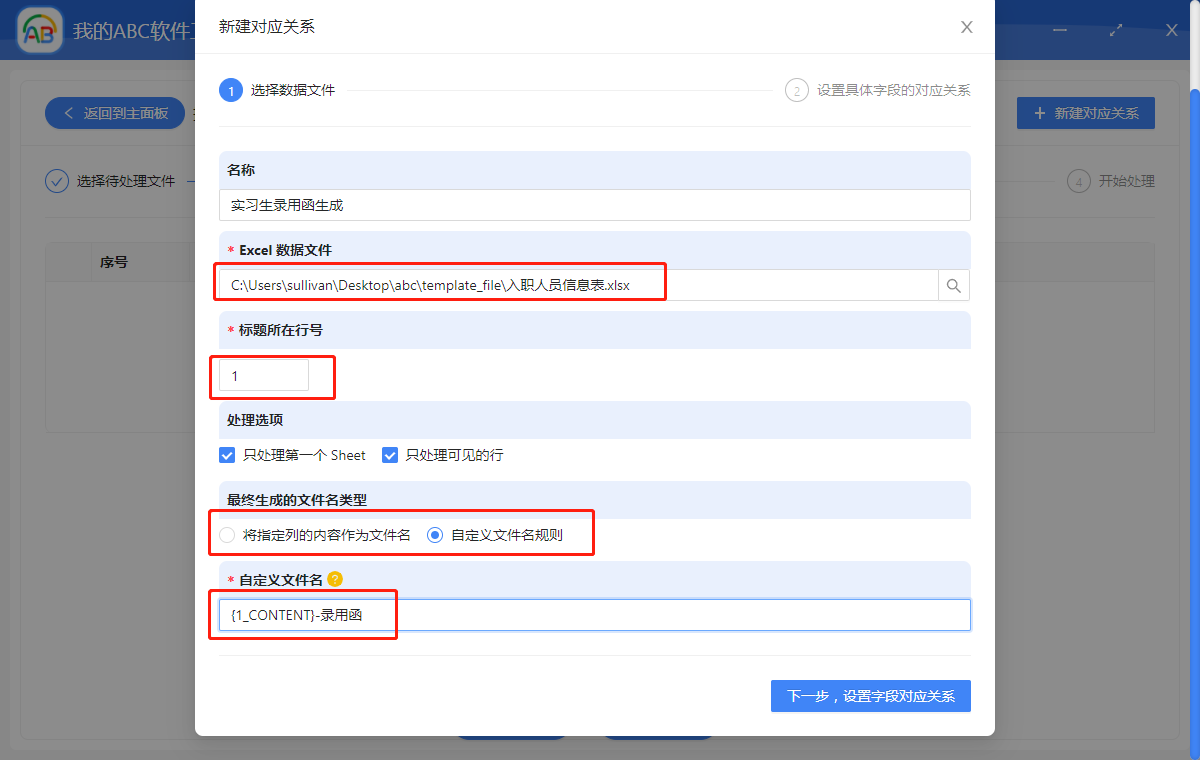Click the 返回到主面板 back button
1200x760 pixels.
tap(113, 113)
